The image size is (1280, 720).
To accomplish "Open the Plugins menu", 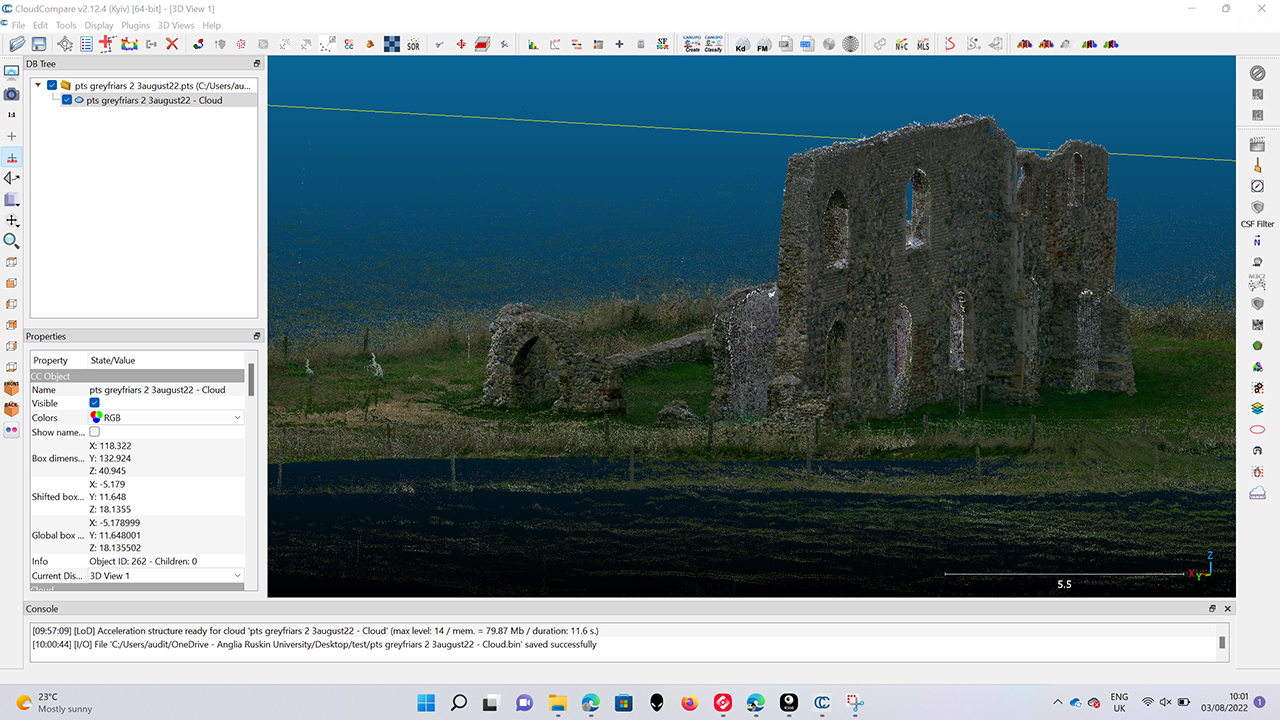I will click(x=135, y=25).
